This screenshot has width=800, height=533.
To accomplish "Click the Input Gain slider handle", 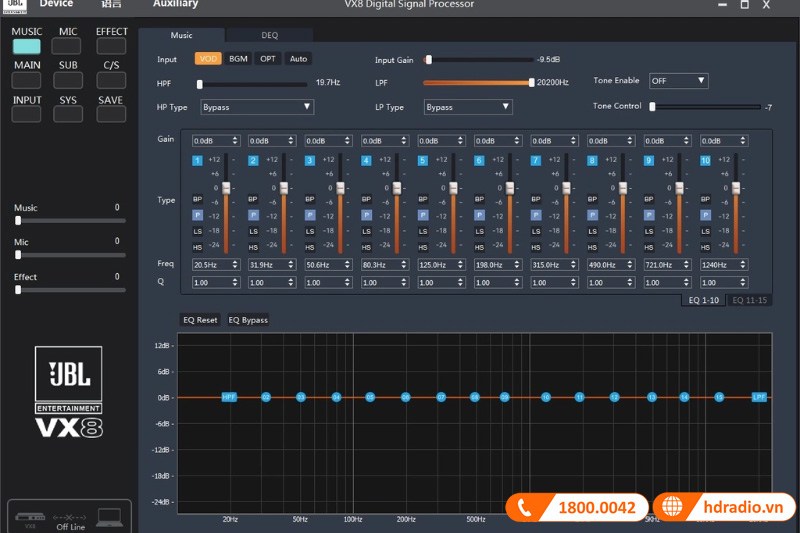I will point(429,60).
